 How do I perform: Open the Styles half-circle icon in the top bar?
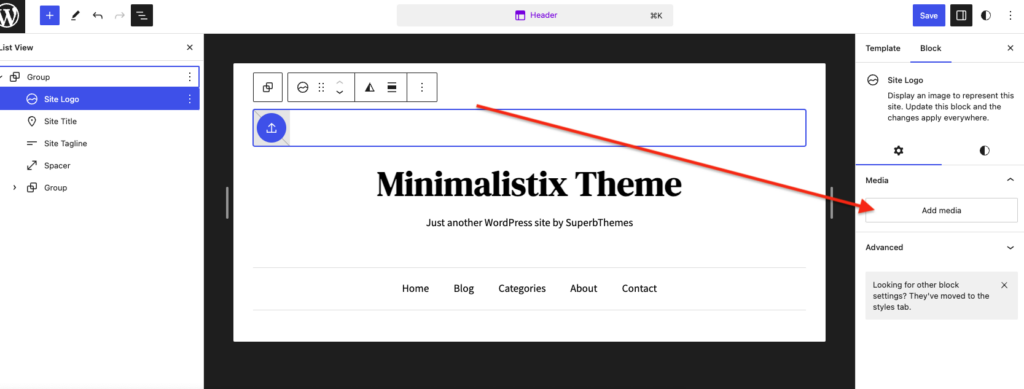pyautogui.click(x=986, y=16)
